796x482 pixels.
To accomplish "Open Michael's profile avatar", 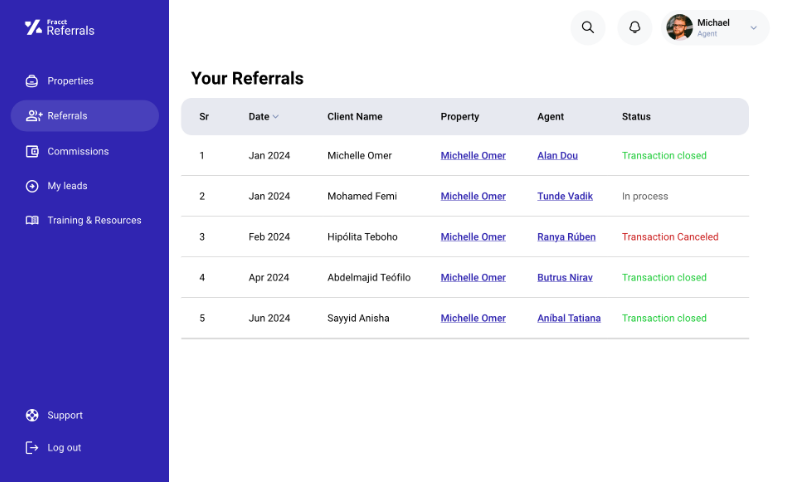I will 679,27.
